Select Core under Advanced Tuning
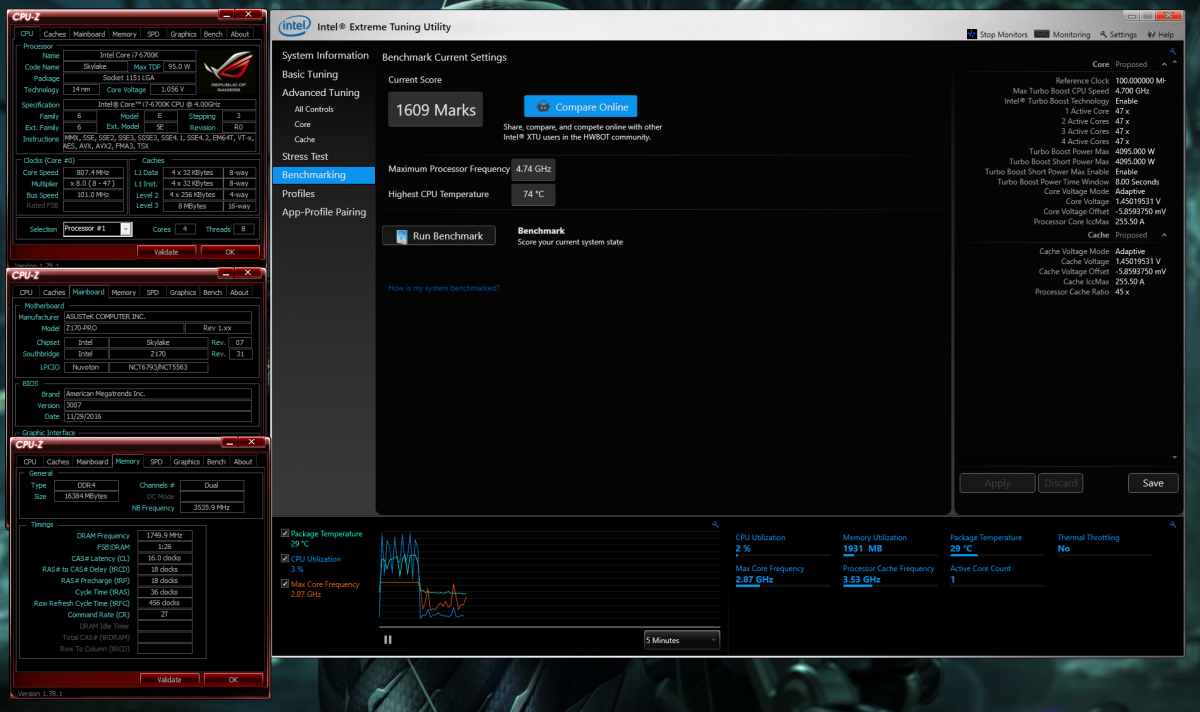 tap(302, 124)
